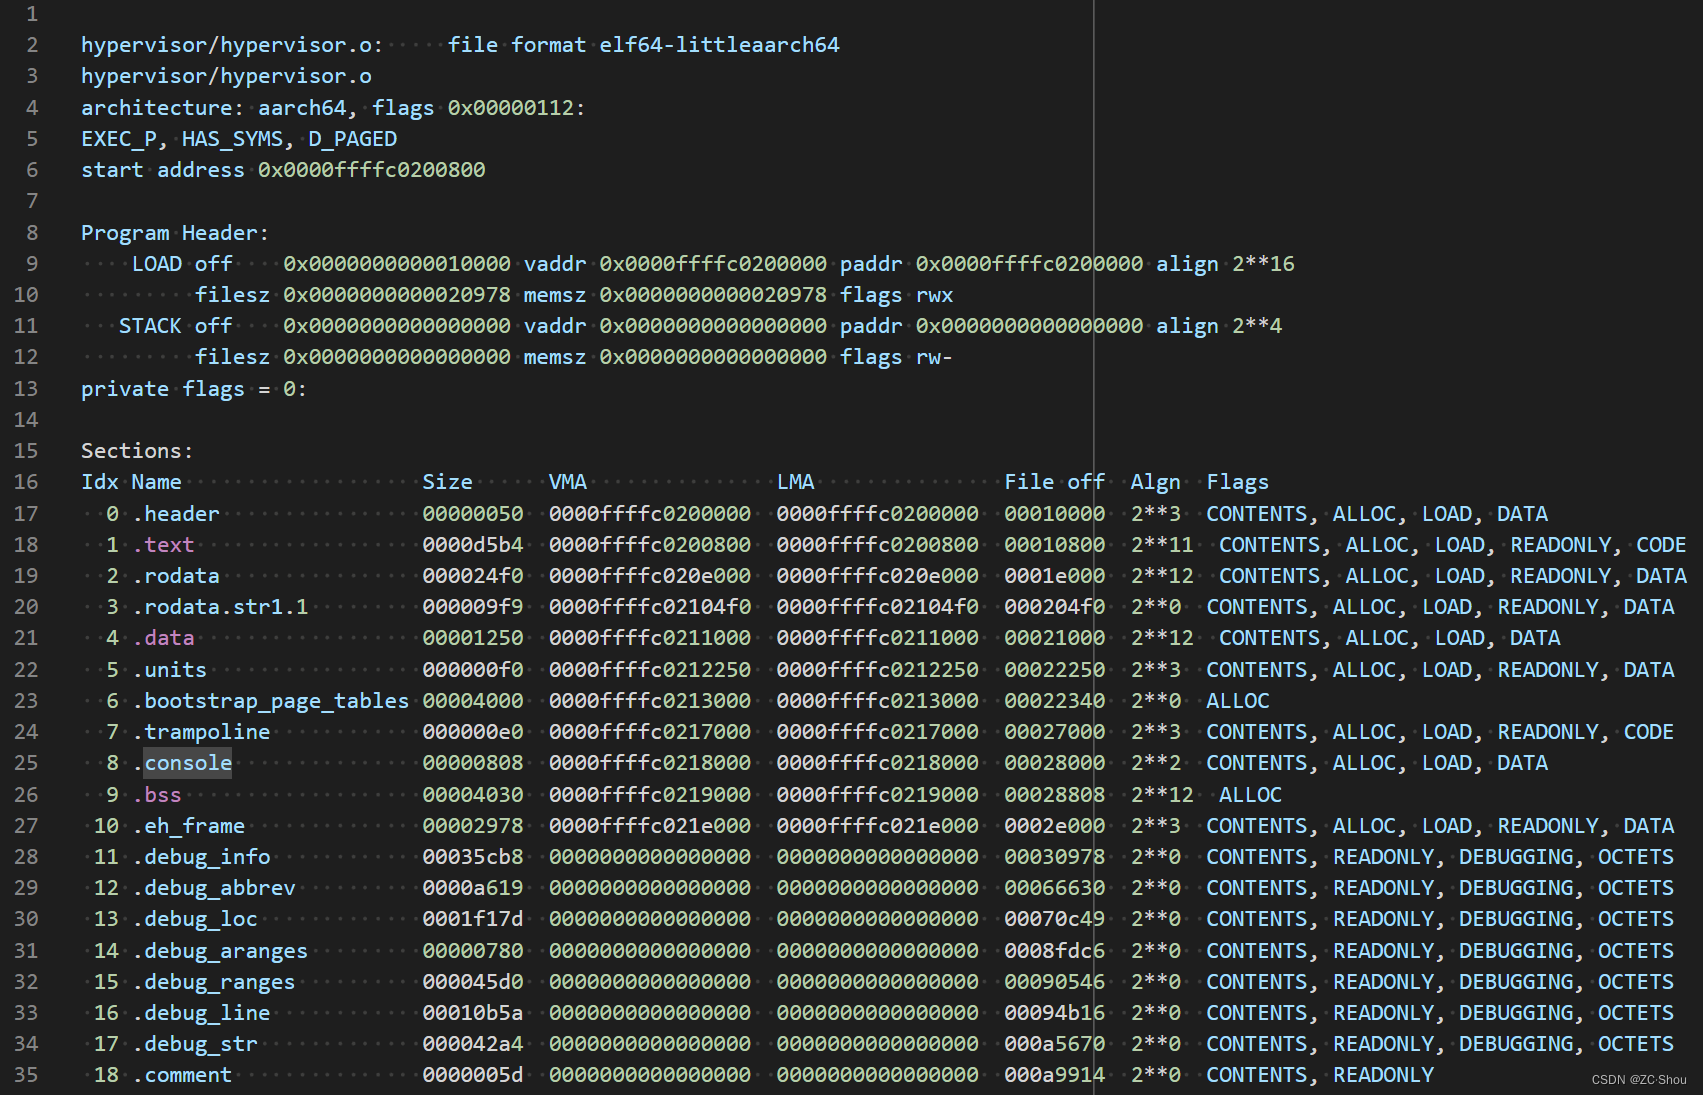Image resolution: width=1703 pixels, height=1095 pixels.
Task: Click the 'private flags = 0:' line
Action: [x=194, y=388]
